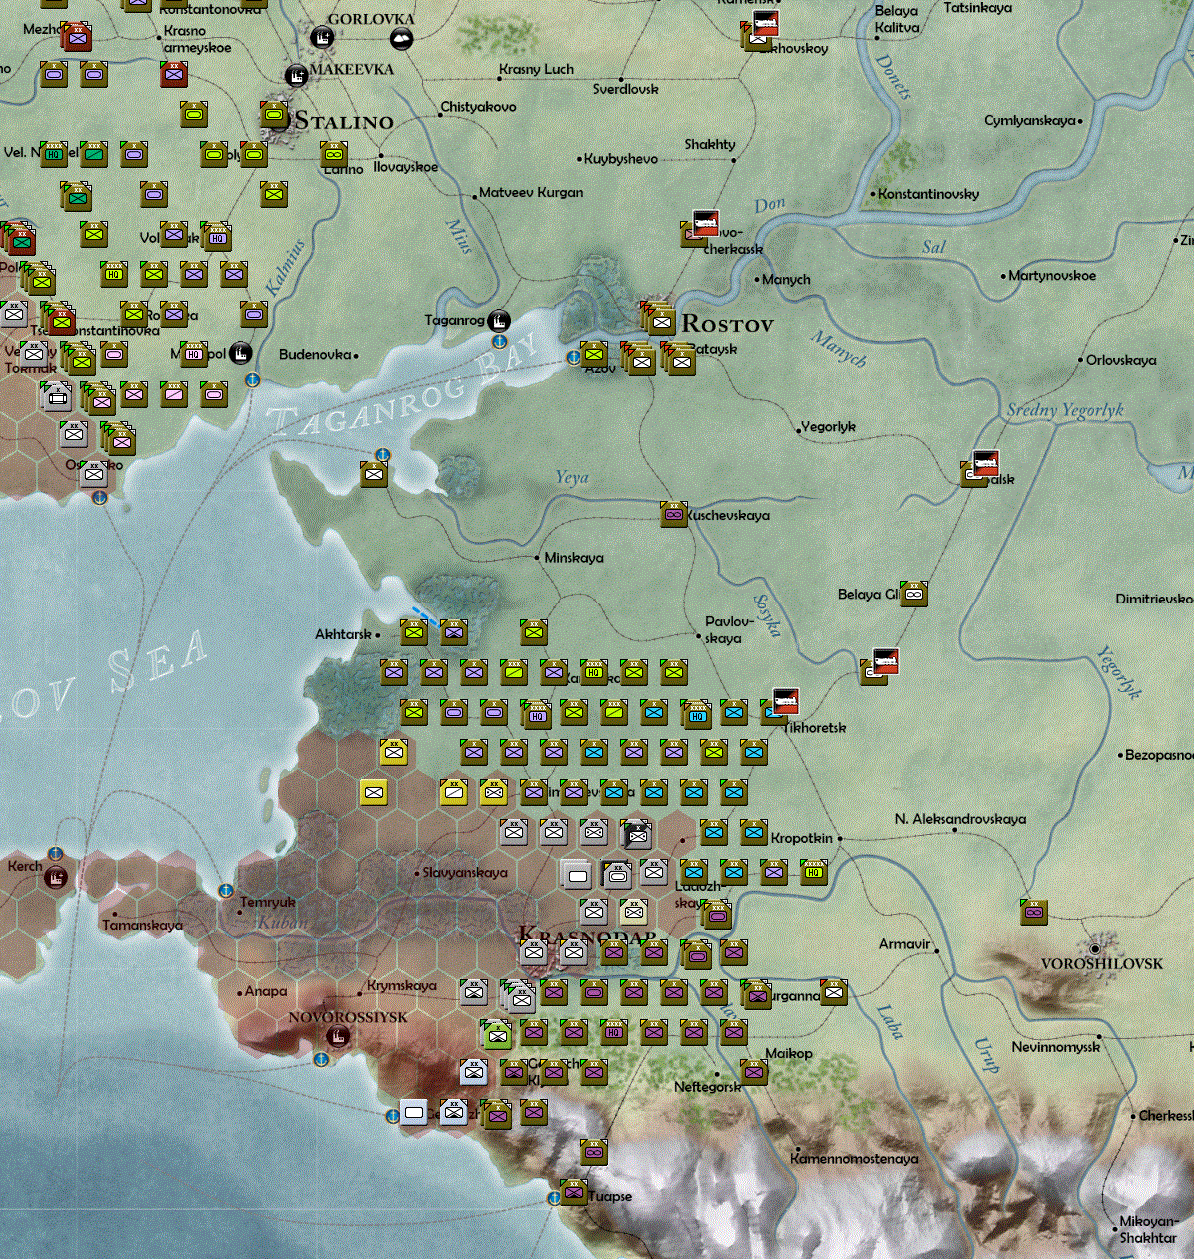Click the factory icon at Kerch

pyautogui.click(x=57, y=878)
